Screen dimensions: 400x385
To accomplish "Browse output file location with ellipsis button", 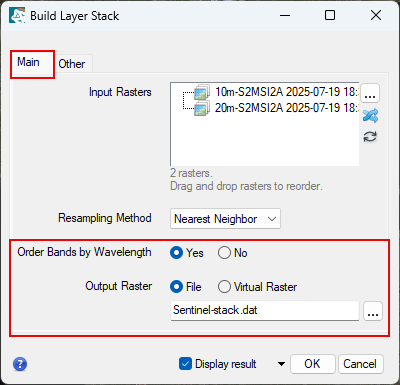I will (373, 311).
